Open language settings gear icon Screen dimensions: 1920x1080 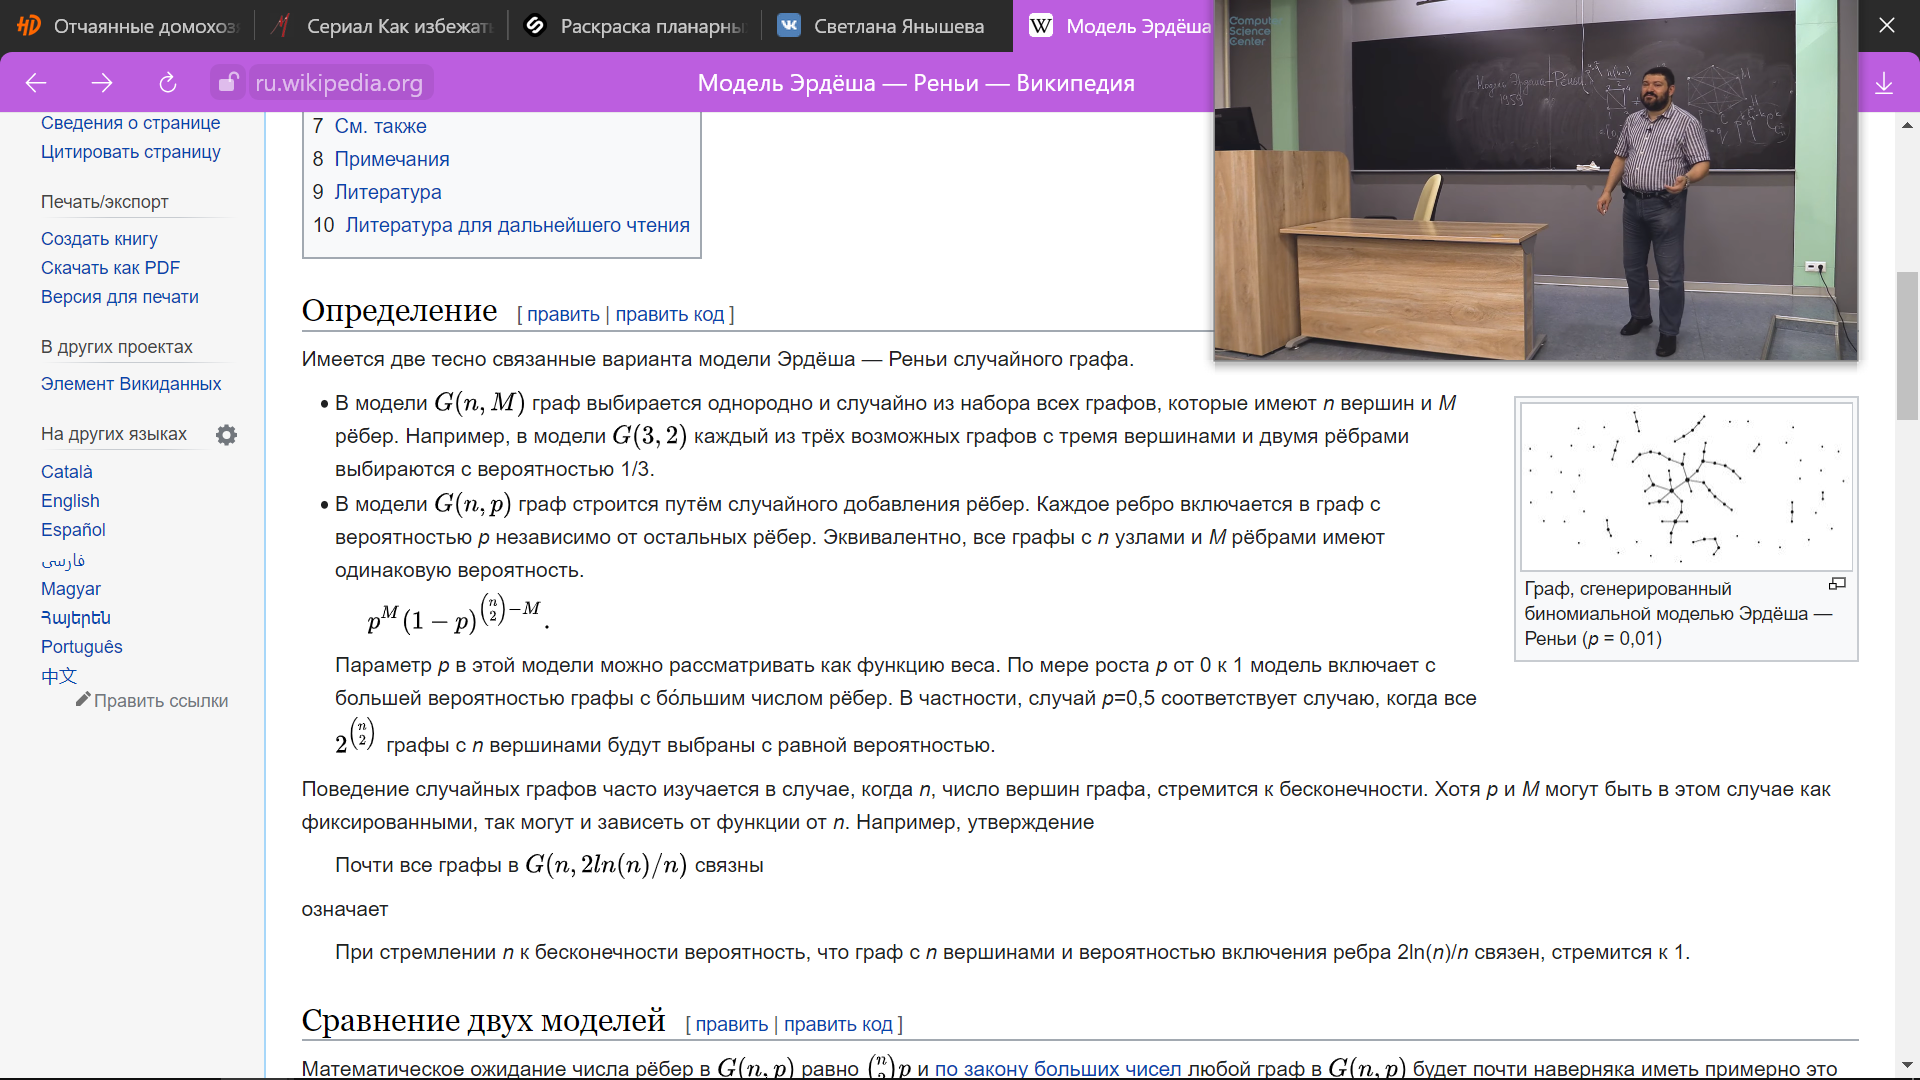pyautogui.click(x=227, y=435)
